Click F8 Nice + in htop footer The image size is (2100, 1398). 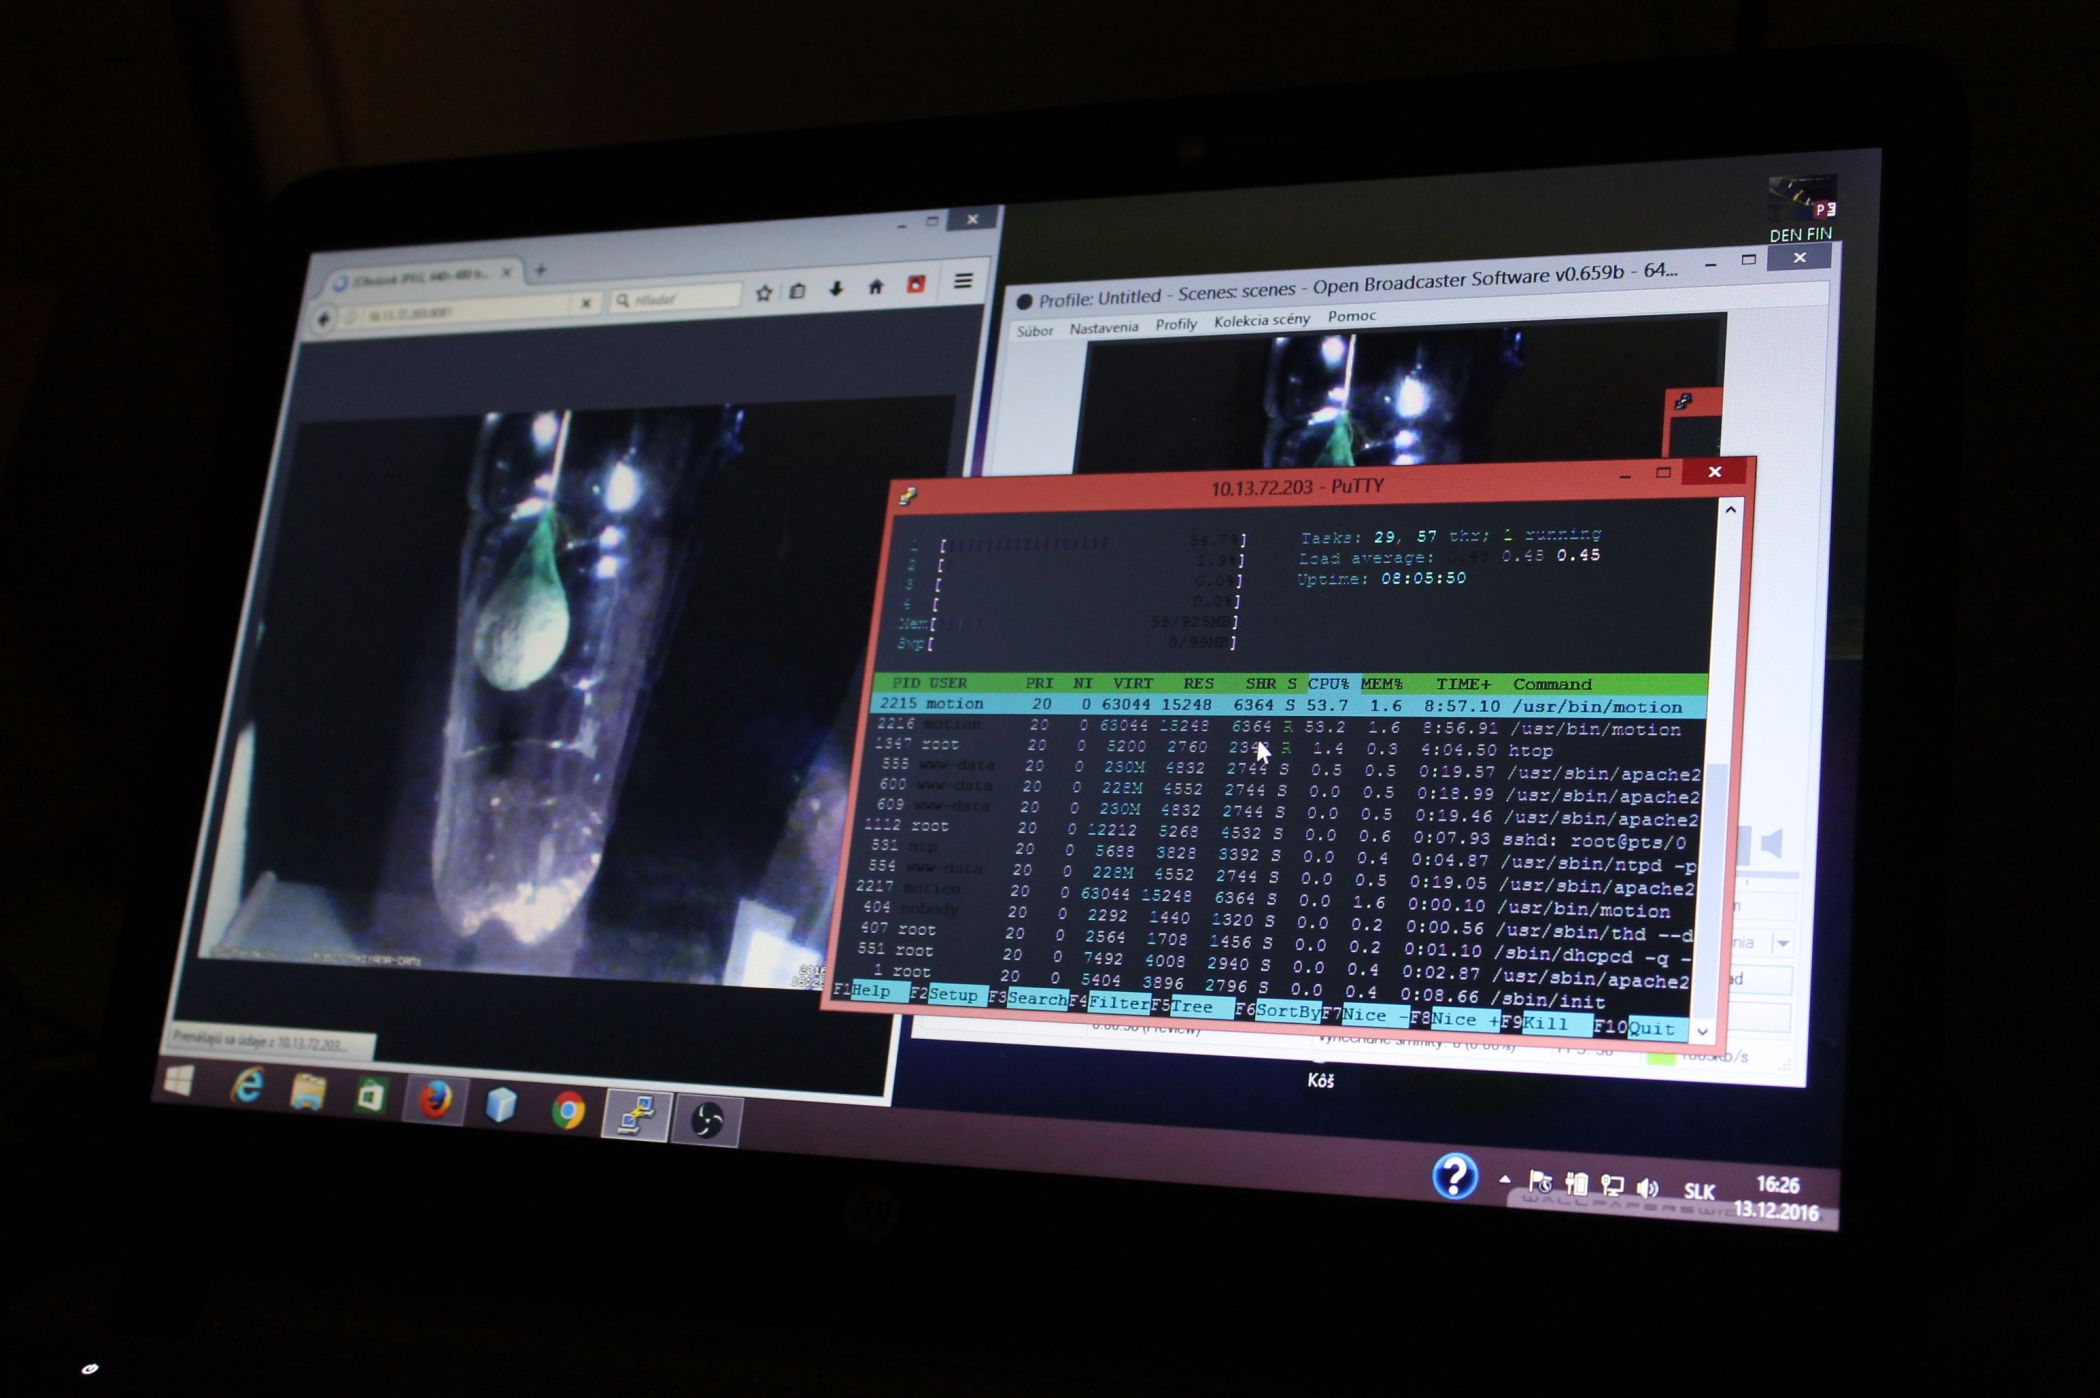tap(1456, 1020)
